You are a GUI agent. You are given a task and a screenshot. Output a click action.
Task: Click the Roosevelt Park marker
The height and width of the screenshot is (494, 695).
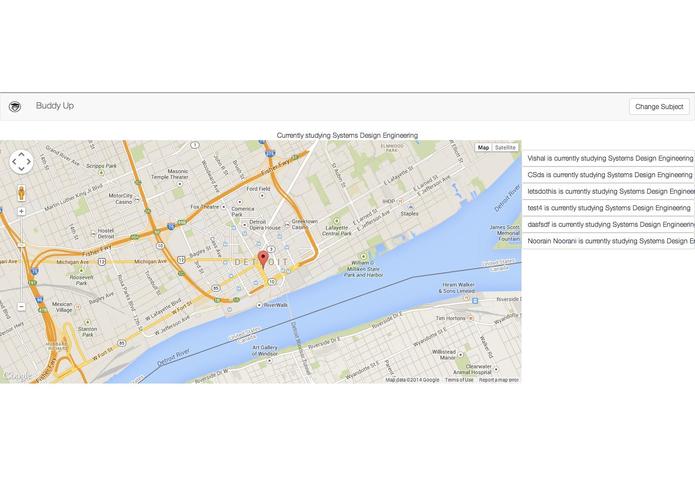[x=81, y=270]
